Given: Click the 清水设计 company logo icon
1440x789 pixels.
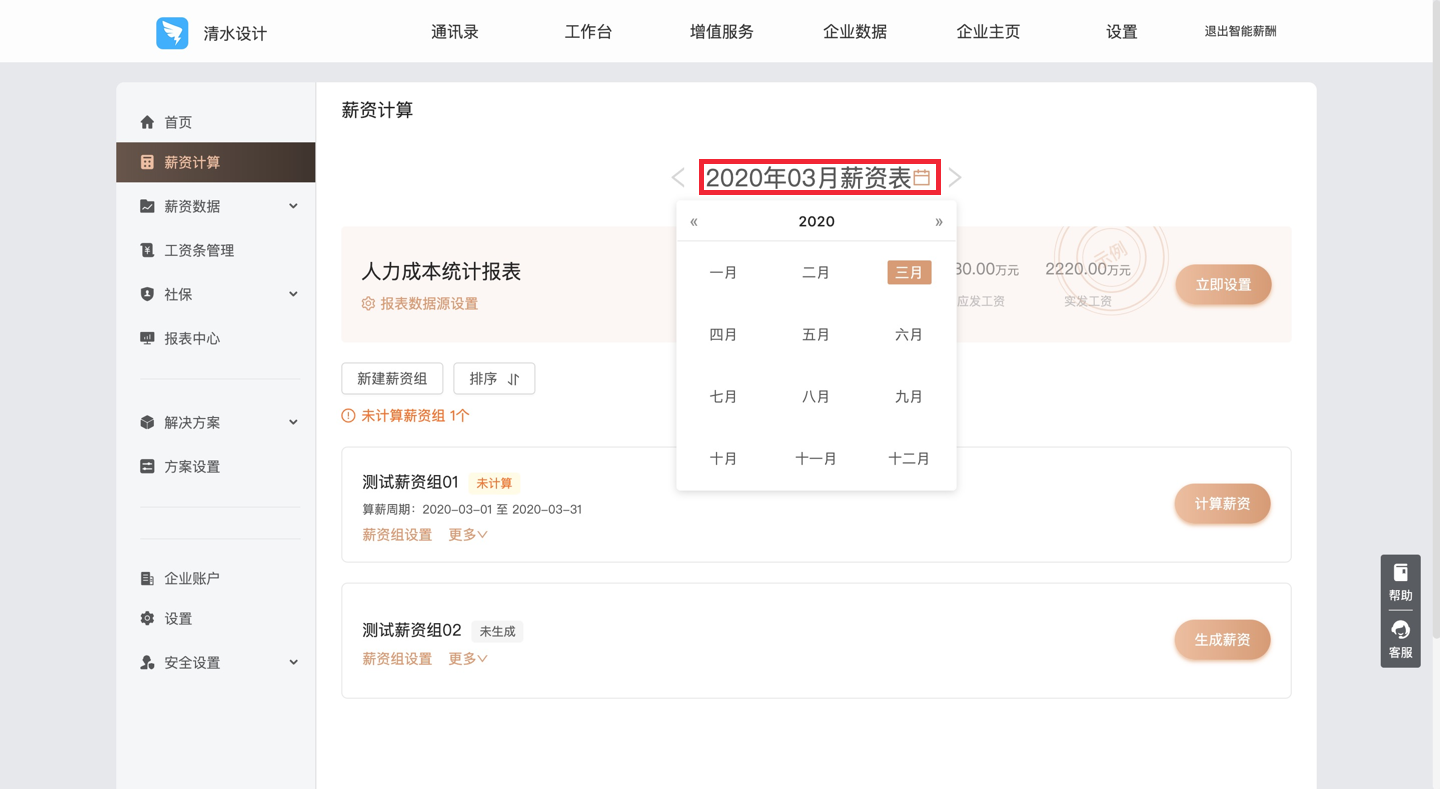Looking at the screenshot, I should (172, 33).
